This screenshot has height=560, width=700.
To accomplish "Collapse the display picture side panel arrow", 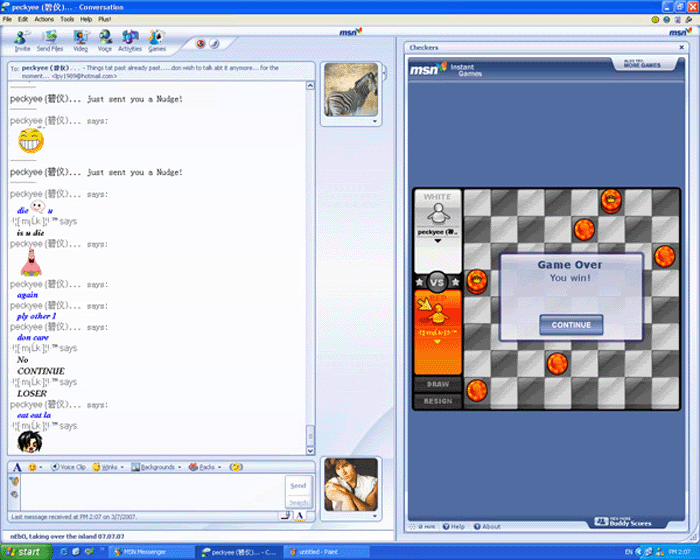I will [x=384, y=74].
